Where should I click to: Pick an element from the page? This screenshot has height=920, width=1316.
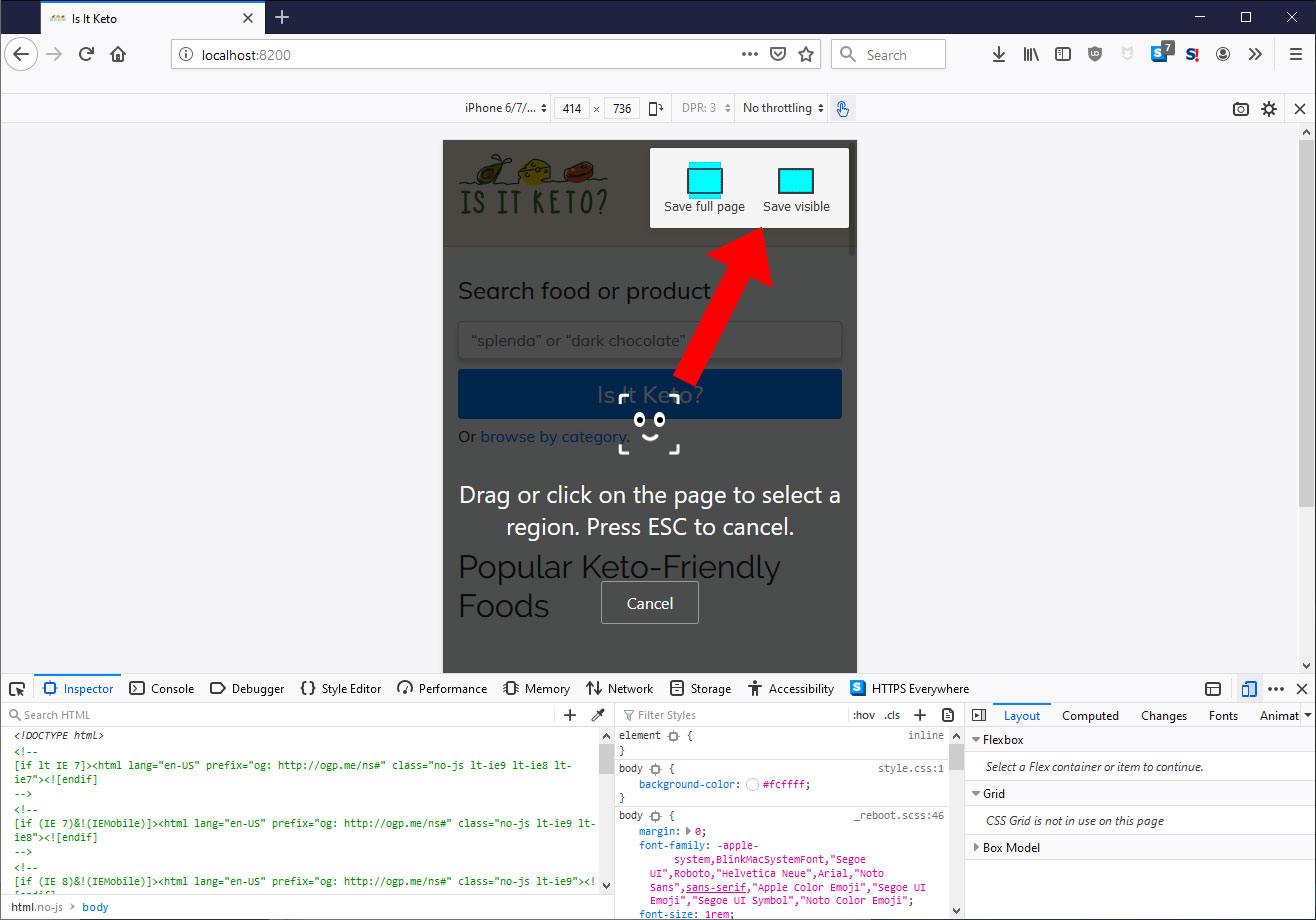click(x=17, y=689)
